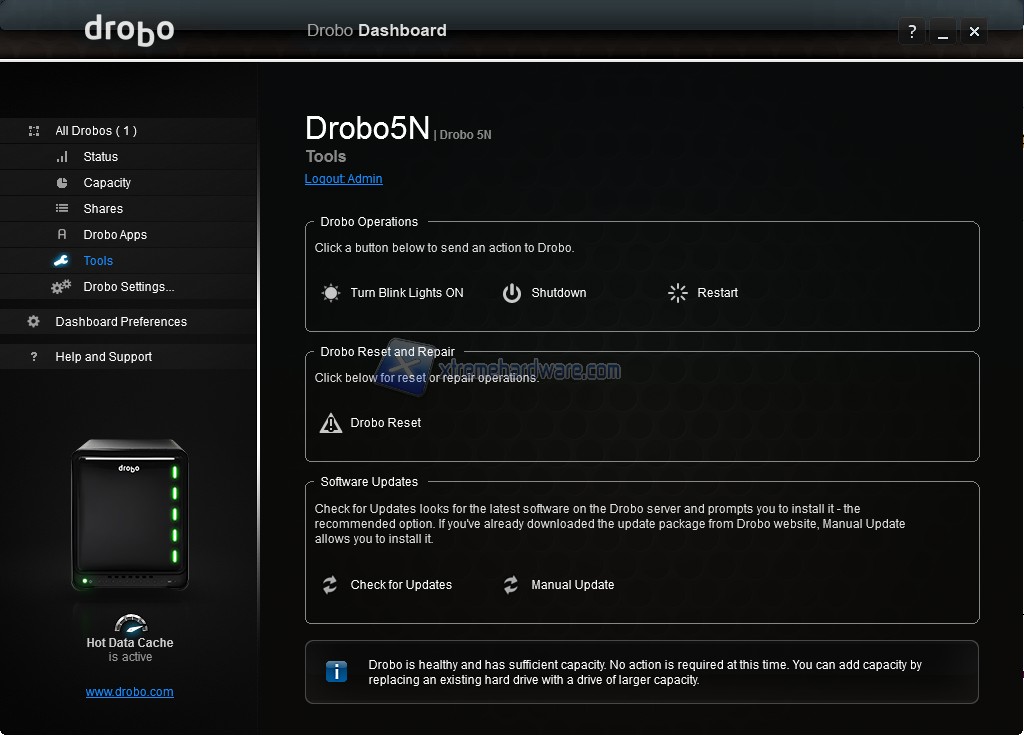This screenshot has height=736, width=1024.
Task: Click the Restart spinner icon
Action: pos(678,293)
